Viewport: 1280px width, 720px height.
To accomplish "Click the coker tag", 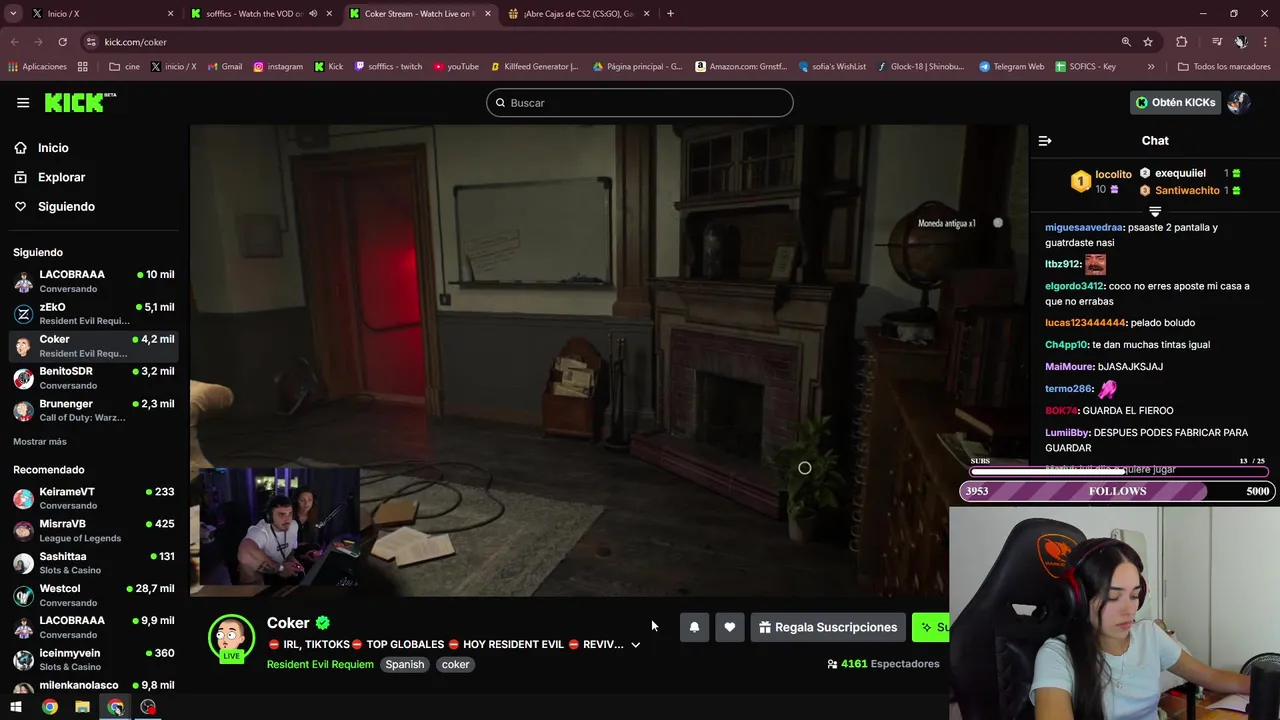I will tap(456, 664).
